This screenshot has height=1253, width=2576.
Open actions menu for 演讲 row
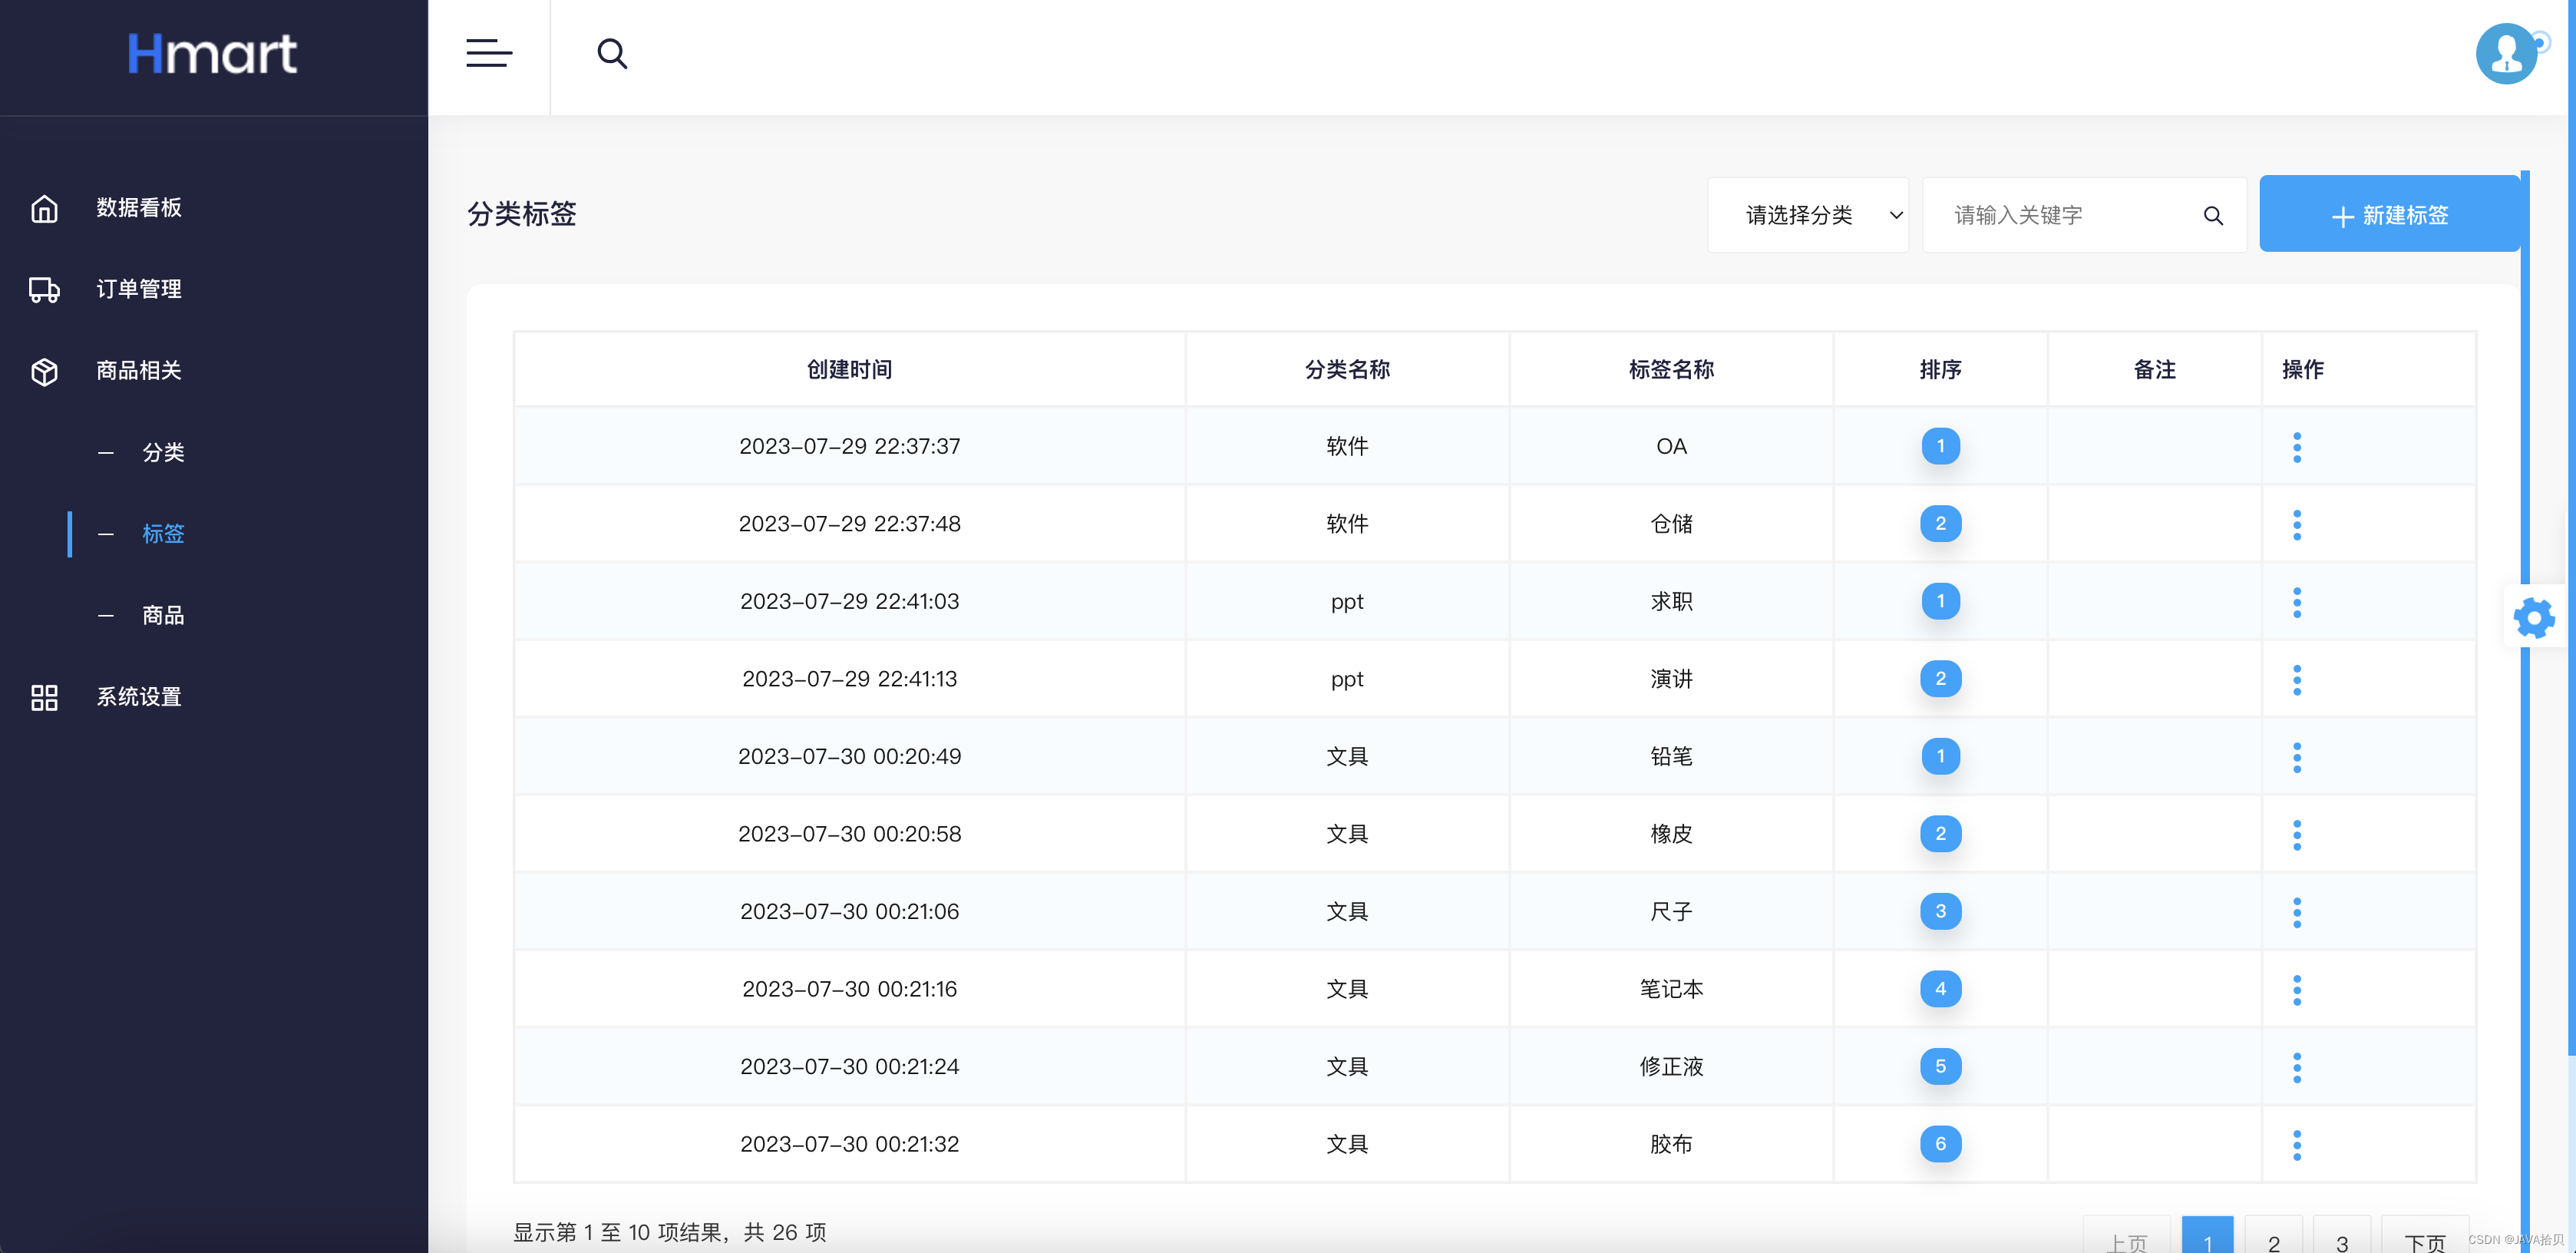click(x=2297, y=680)
